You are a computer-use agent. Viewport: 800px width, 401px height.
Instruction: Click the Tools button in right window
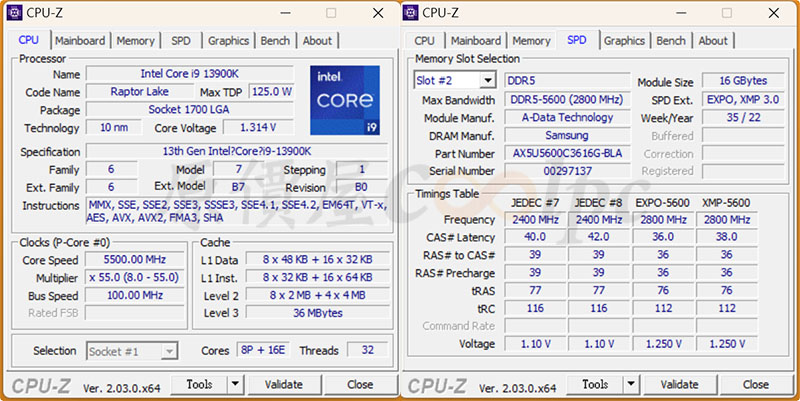coord(595,384)
